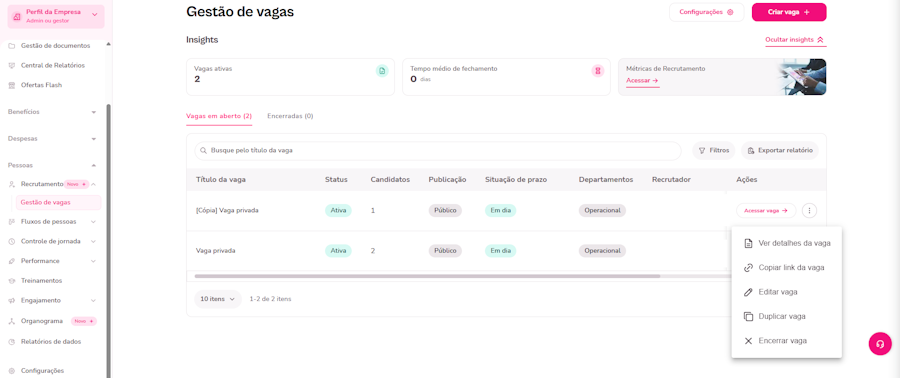
Task: Collapse the Pessoas section
Action: 94,165
